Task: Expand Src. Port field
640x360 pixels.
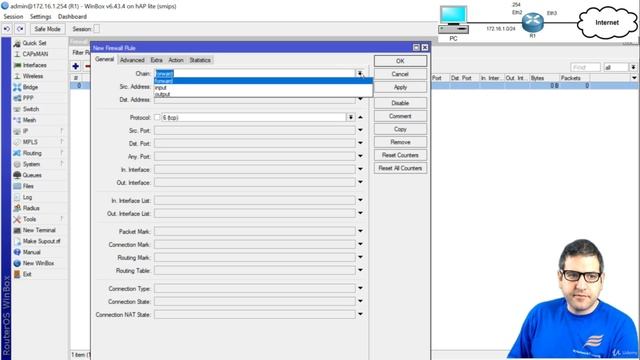Action: click(x=360, y=131)
